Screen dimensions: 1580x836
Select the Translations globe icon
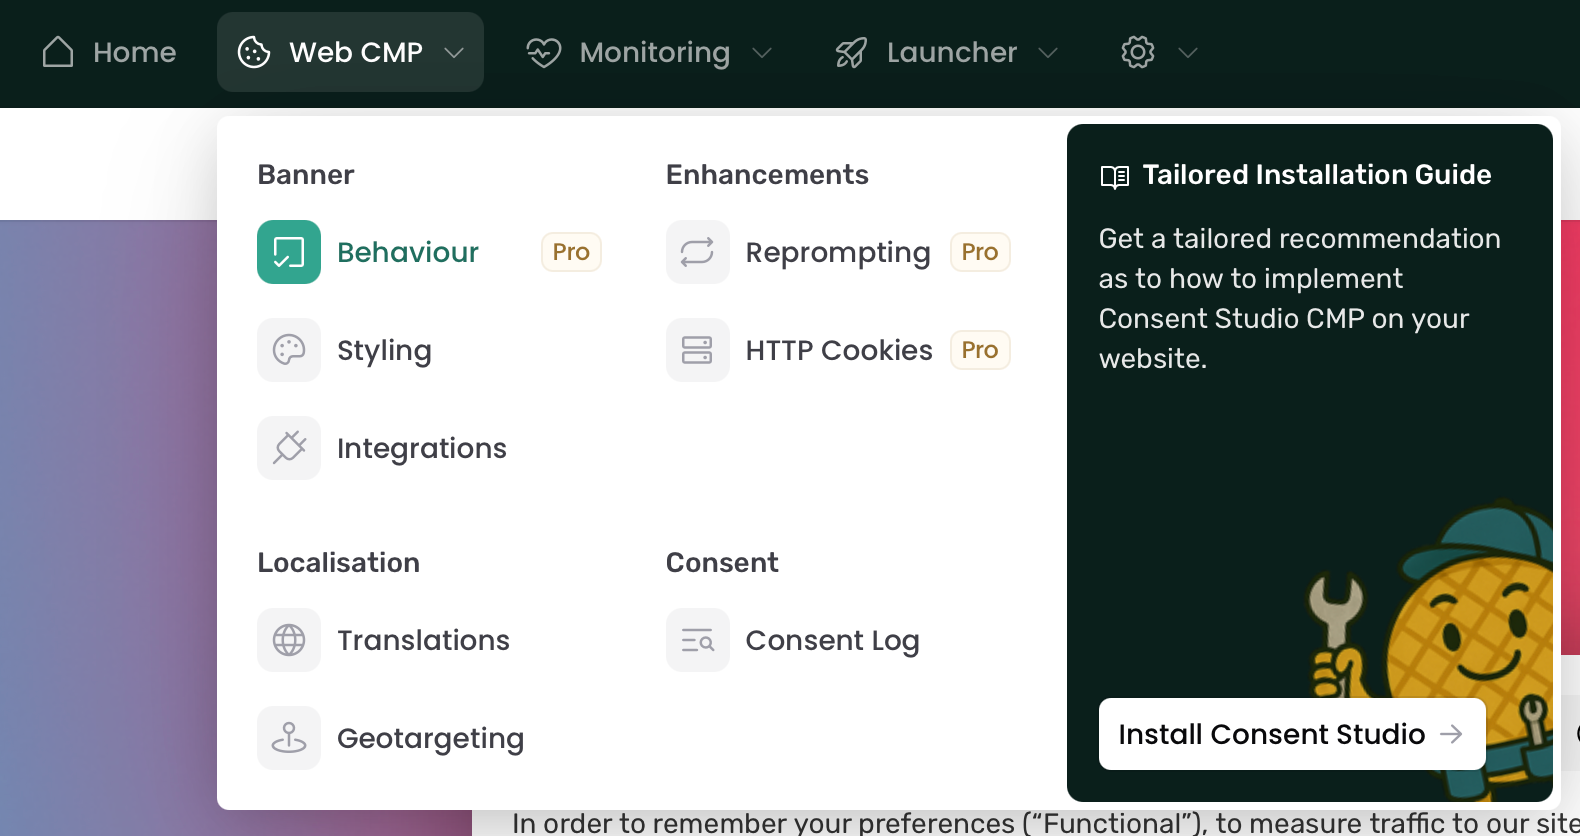click(289, 640)
